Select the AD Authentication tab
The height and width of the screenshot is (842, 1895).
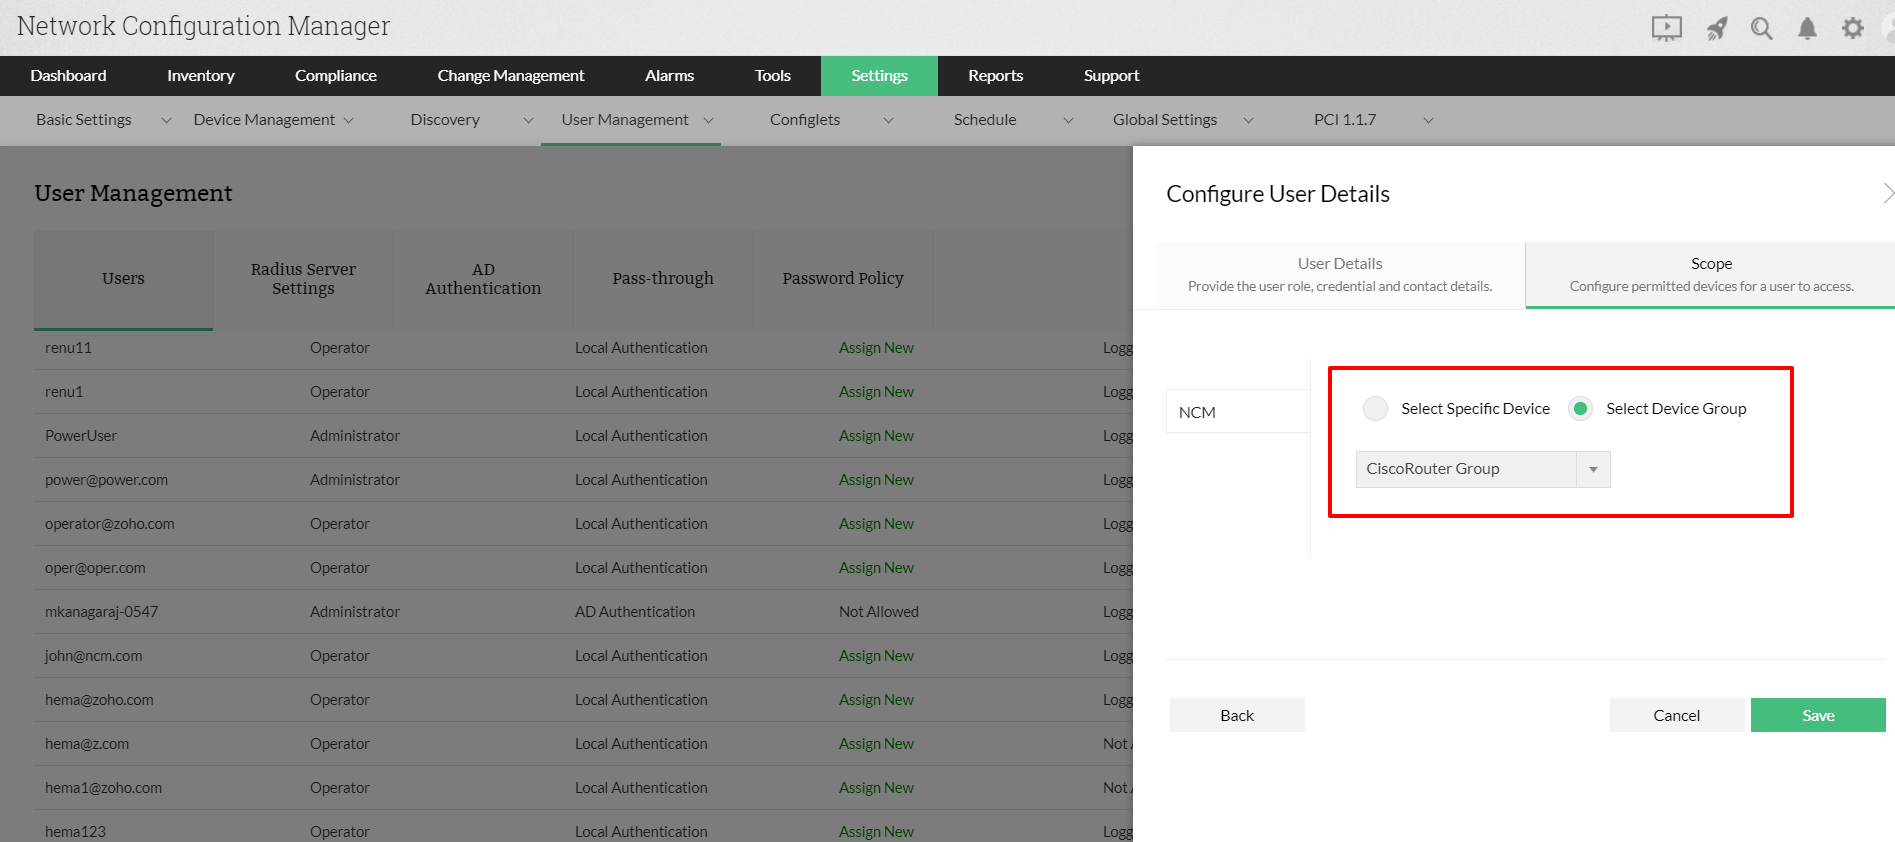coord(483,279)
